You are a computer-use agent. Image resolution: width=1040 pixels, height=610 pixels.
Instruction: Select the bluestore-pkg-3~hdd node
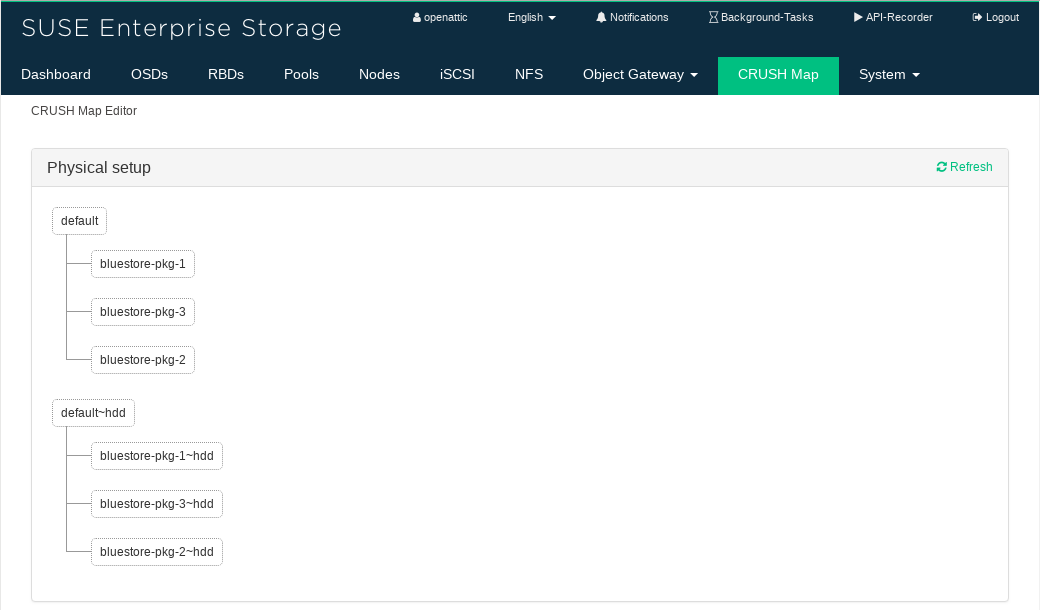157,504
